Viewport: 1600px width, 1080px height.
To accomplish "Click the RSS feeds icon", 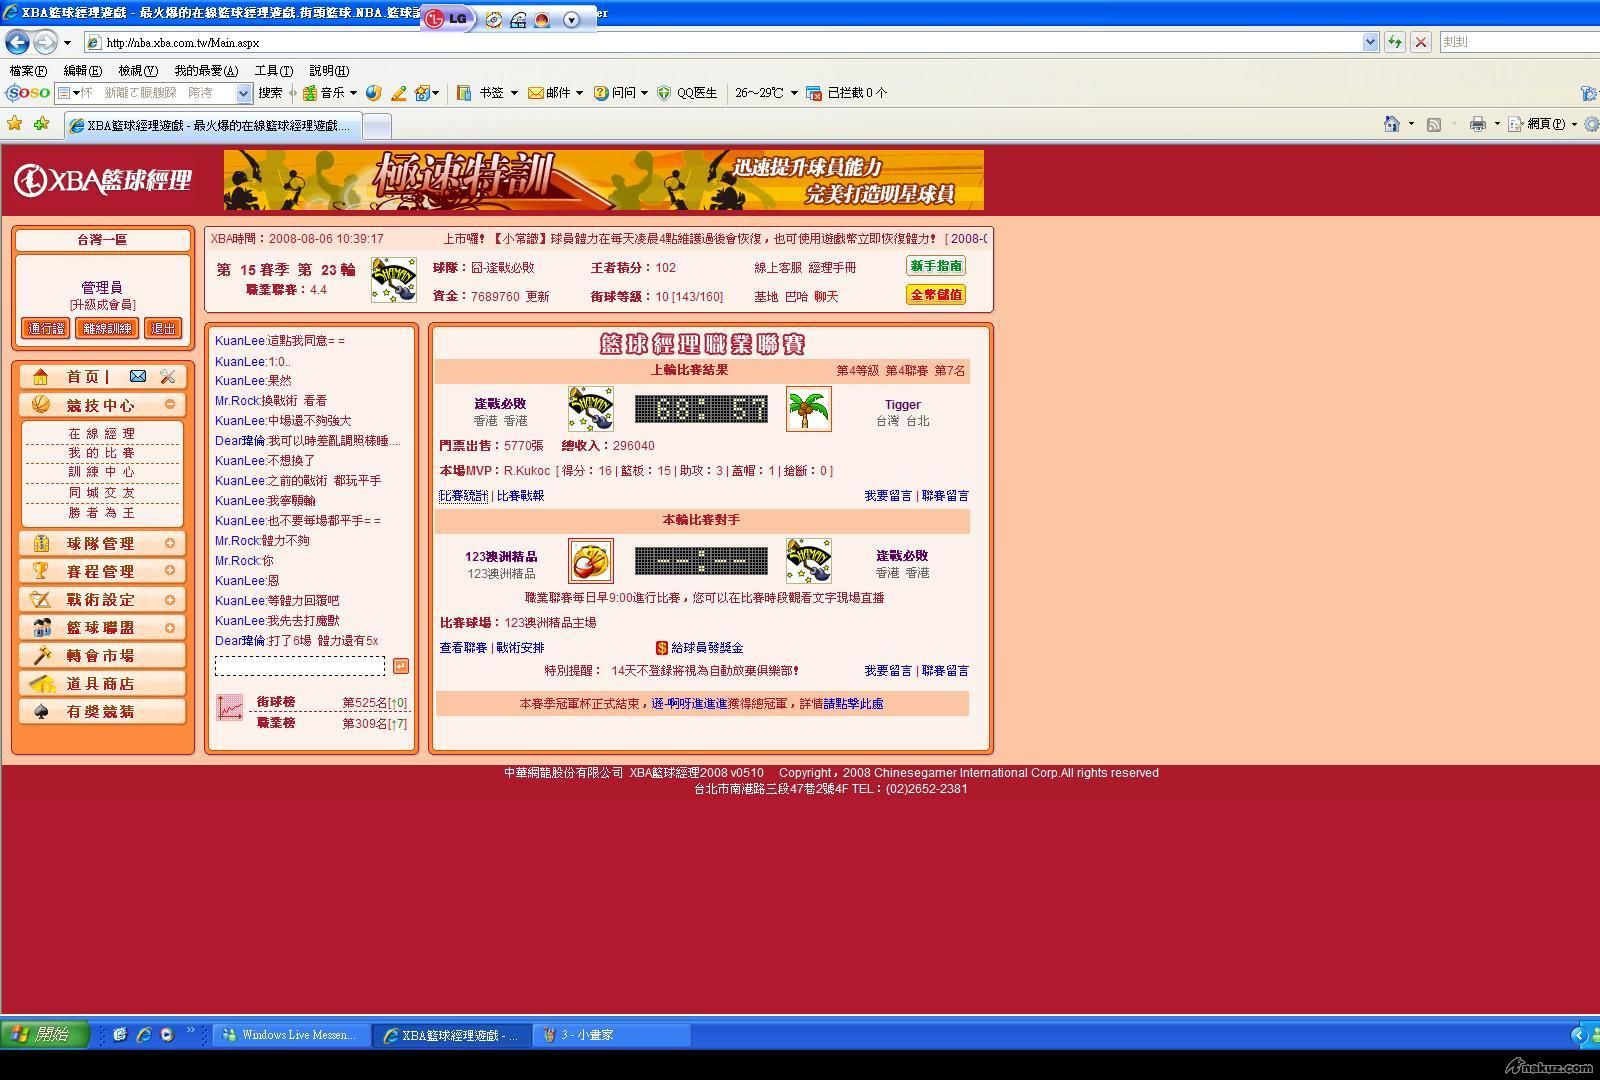I will pos(1433,124).
